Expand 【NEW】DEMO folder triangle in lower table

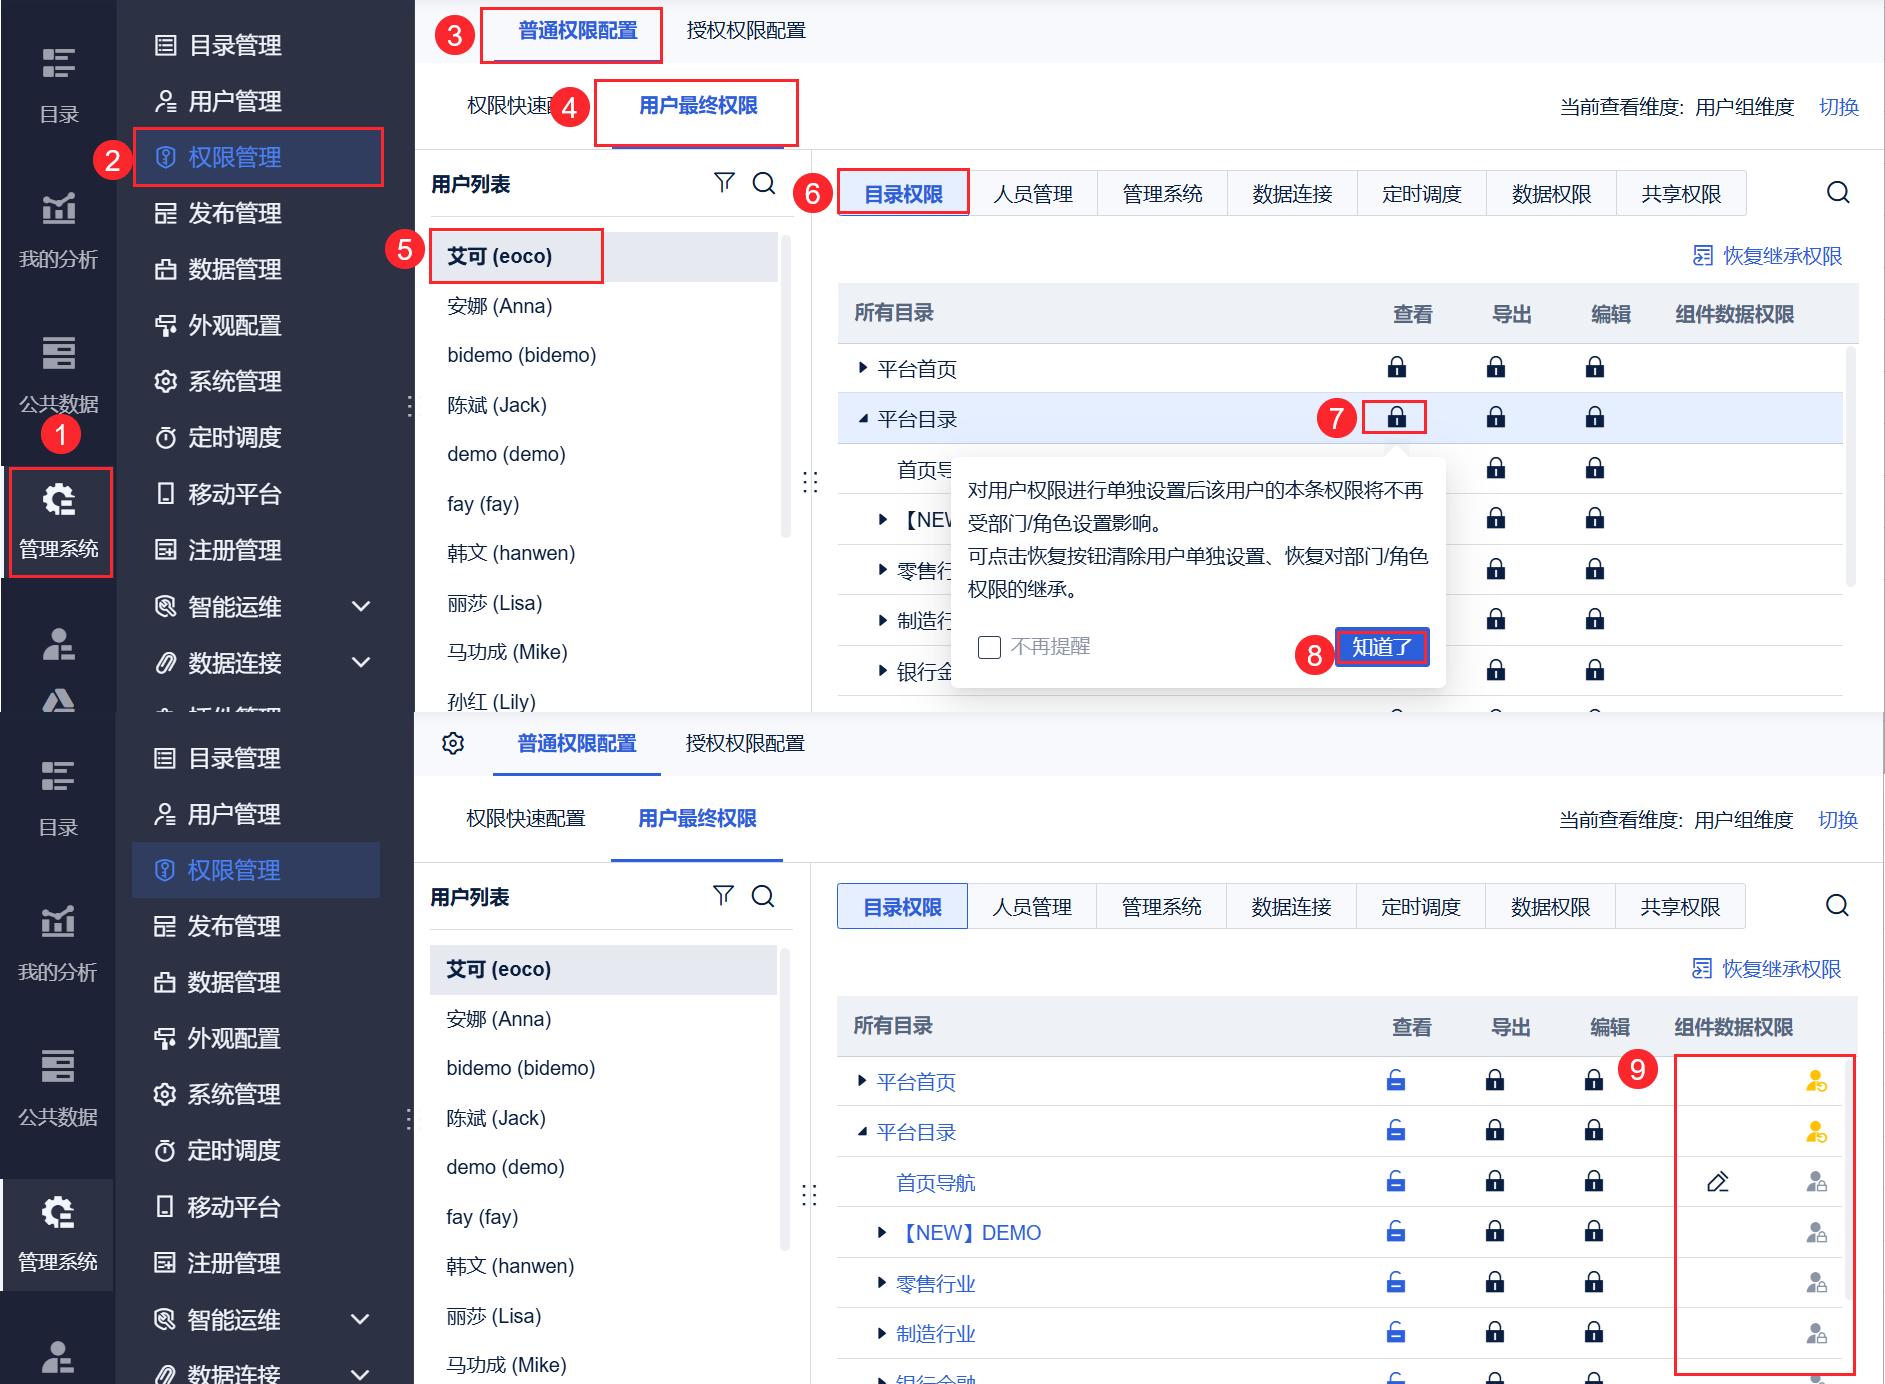click(881, 1232)
